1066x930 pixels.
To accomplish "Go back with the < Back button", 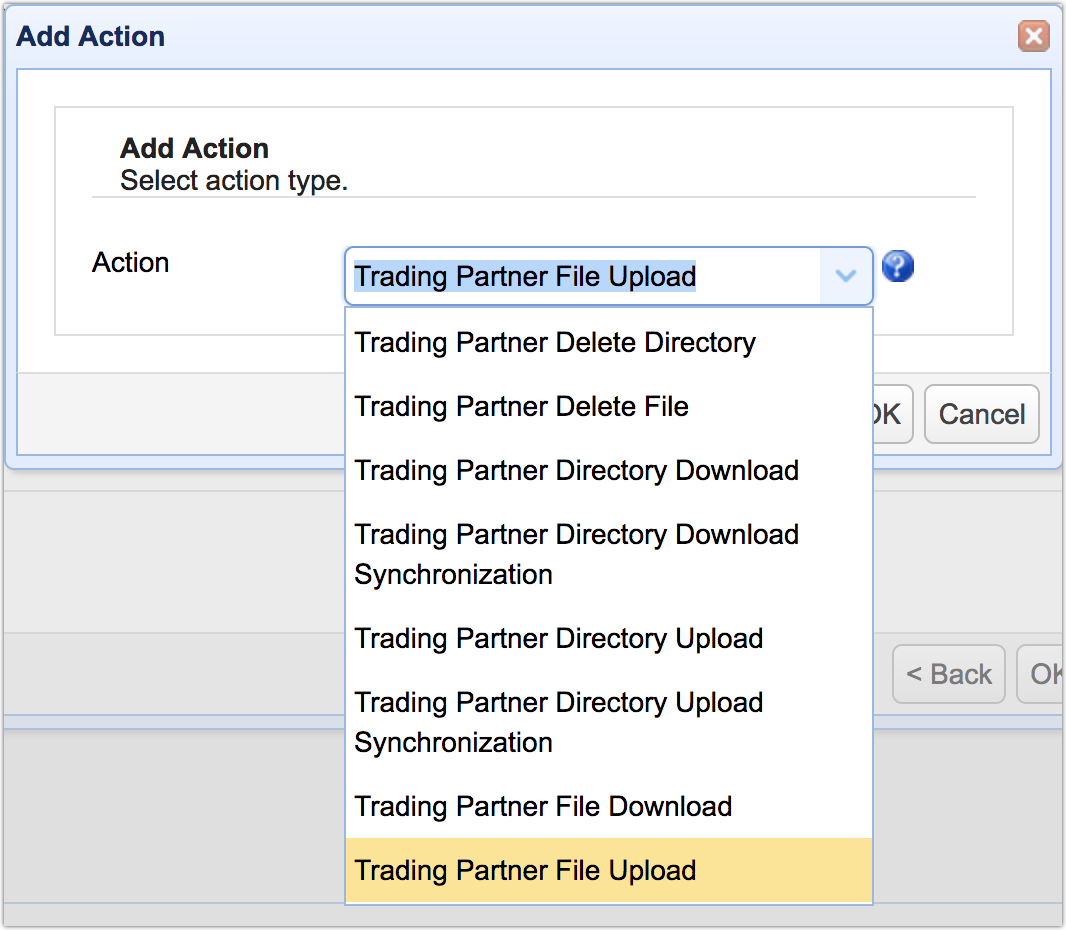I will tap(949, 674).
